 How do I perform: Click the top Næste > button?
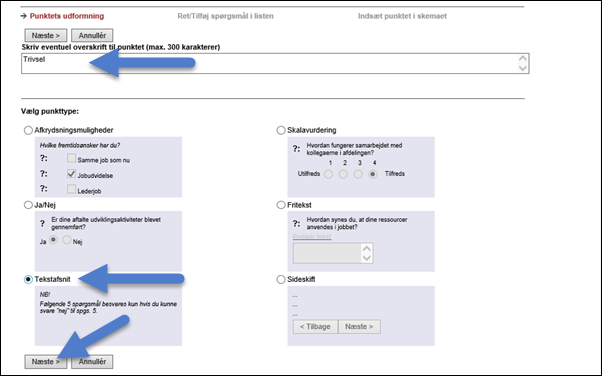pos(46,35)
